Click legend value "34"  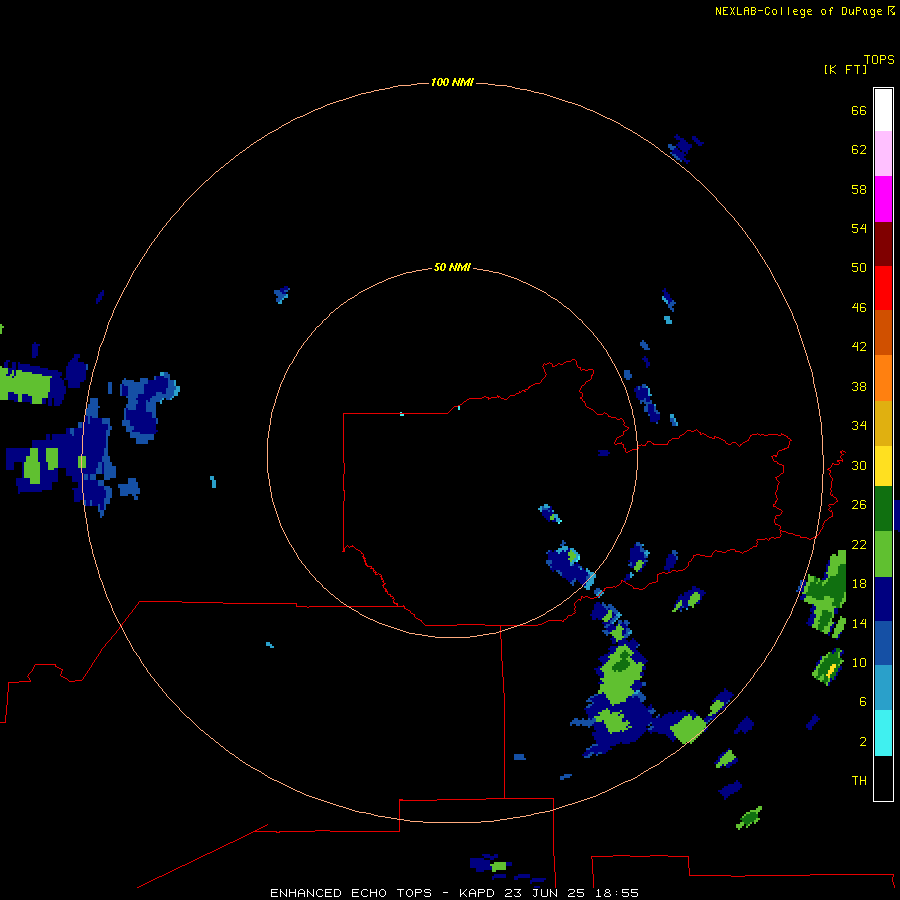859,425
